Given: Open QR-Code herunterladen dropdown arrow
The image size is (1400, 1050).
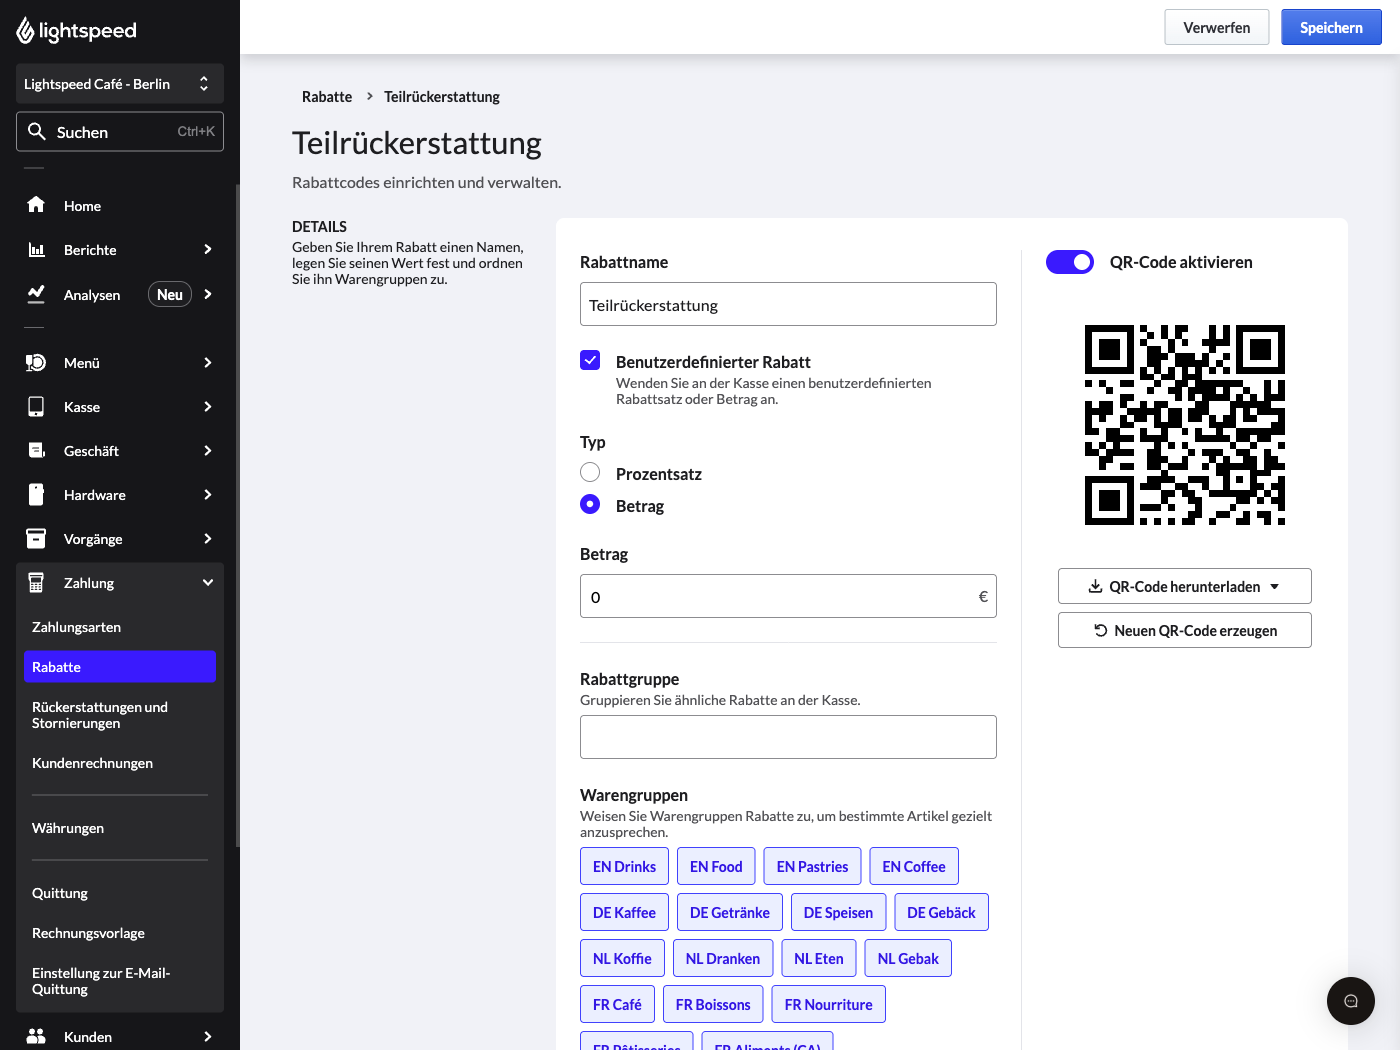Looking at the screenshot, I should tap(1275, 586).
